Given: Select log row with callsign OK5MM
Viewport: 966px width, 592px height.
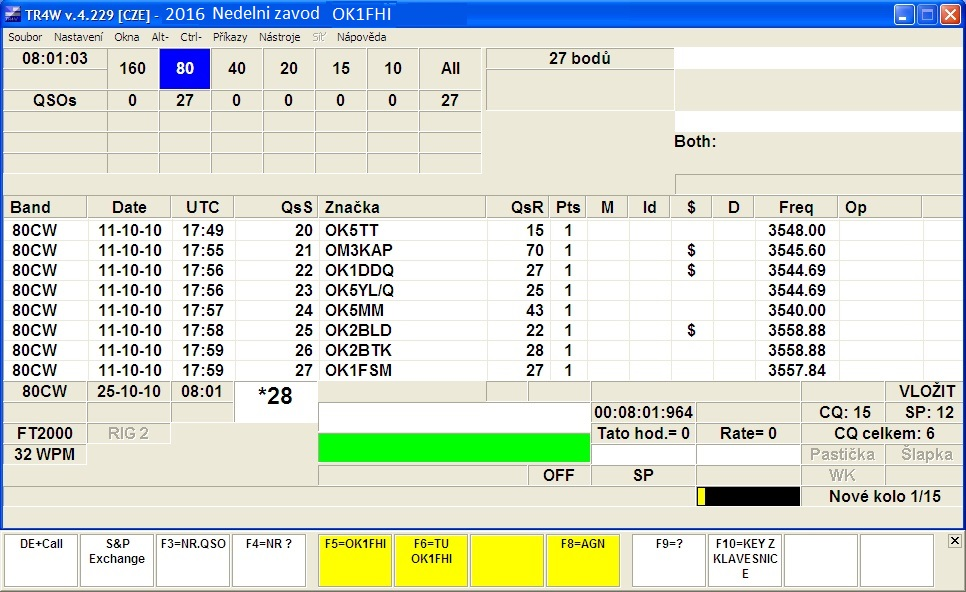Looking at the screenshot, I should tap(484, 310).
